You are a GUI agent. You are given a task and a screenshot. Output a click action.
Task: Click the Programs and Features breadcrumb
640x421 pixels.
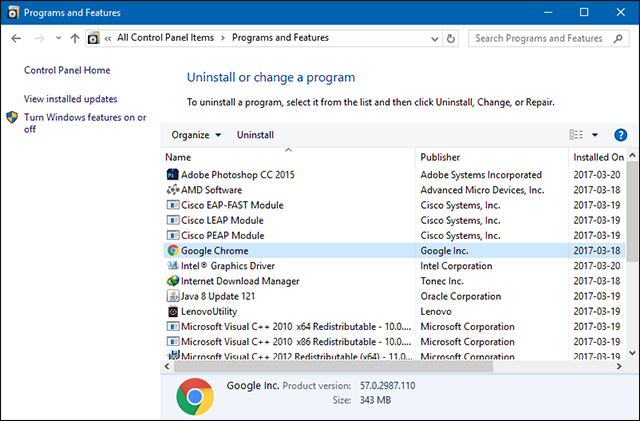tap(280, 38)
